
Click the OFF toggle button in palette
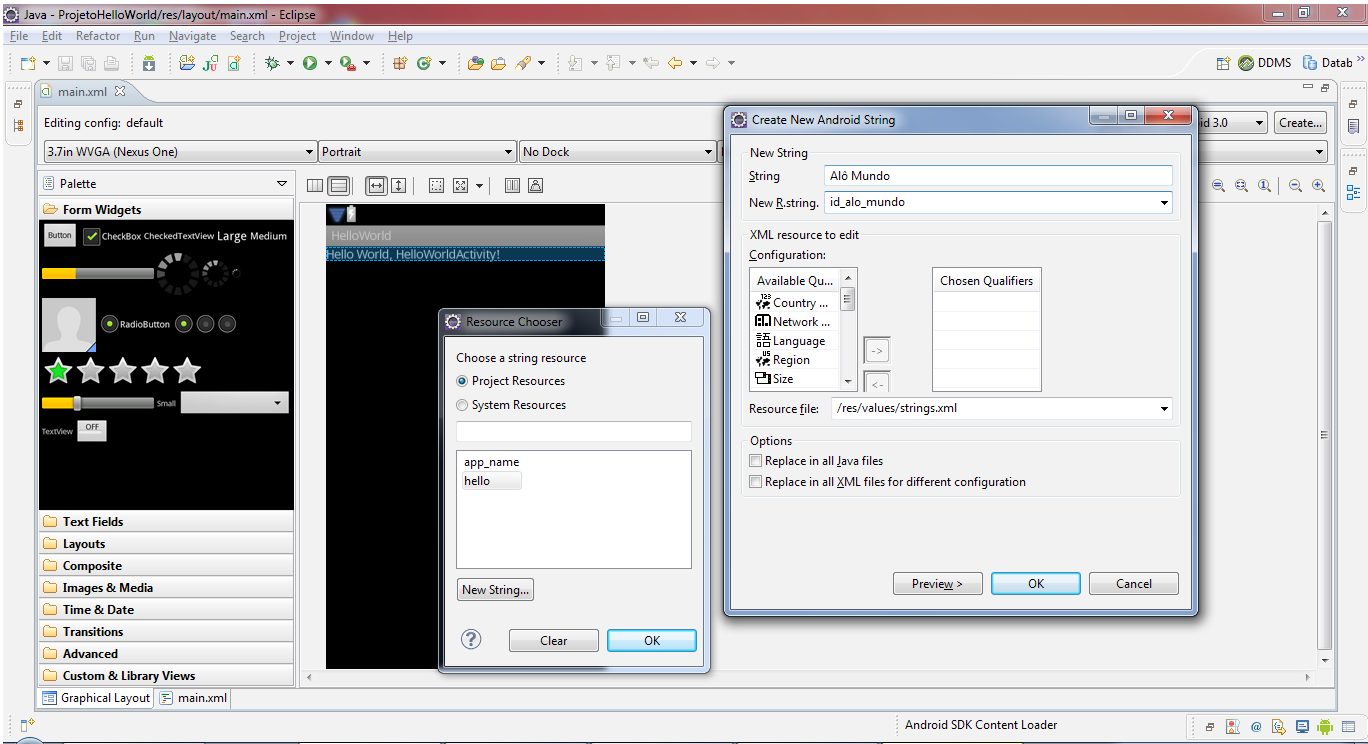pos(92,430)
